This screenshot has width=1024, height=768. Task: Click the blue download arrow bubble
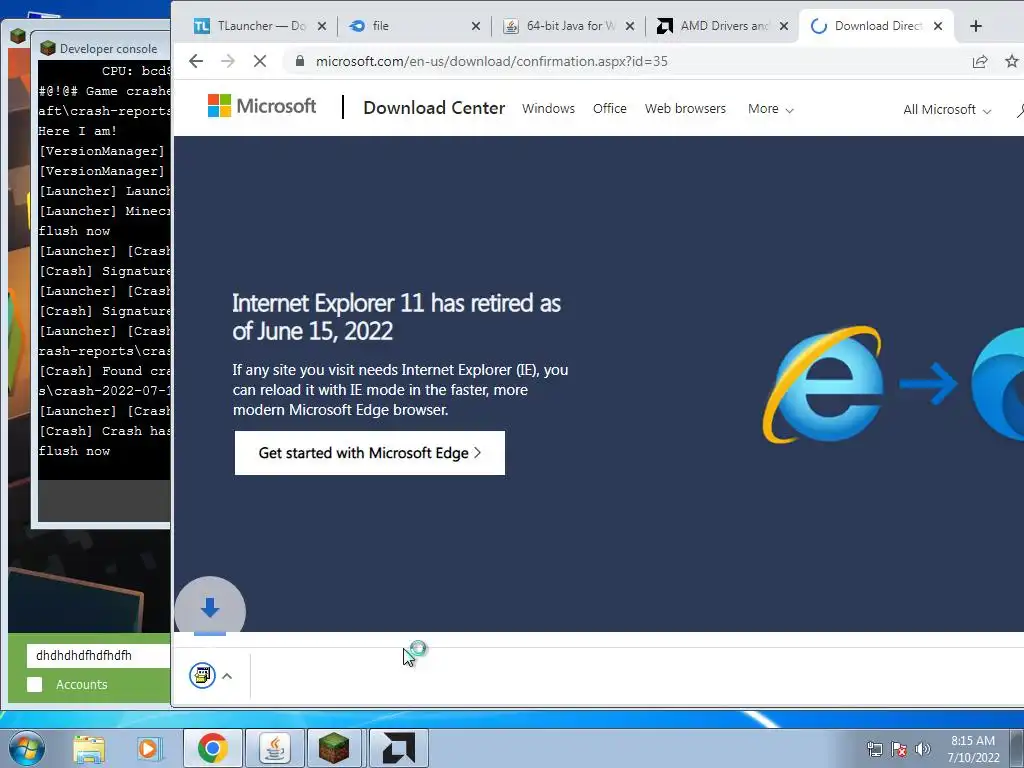coord(210,609)
